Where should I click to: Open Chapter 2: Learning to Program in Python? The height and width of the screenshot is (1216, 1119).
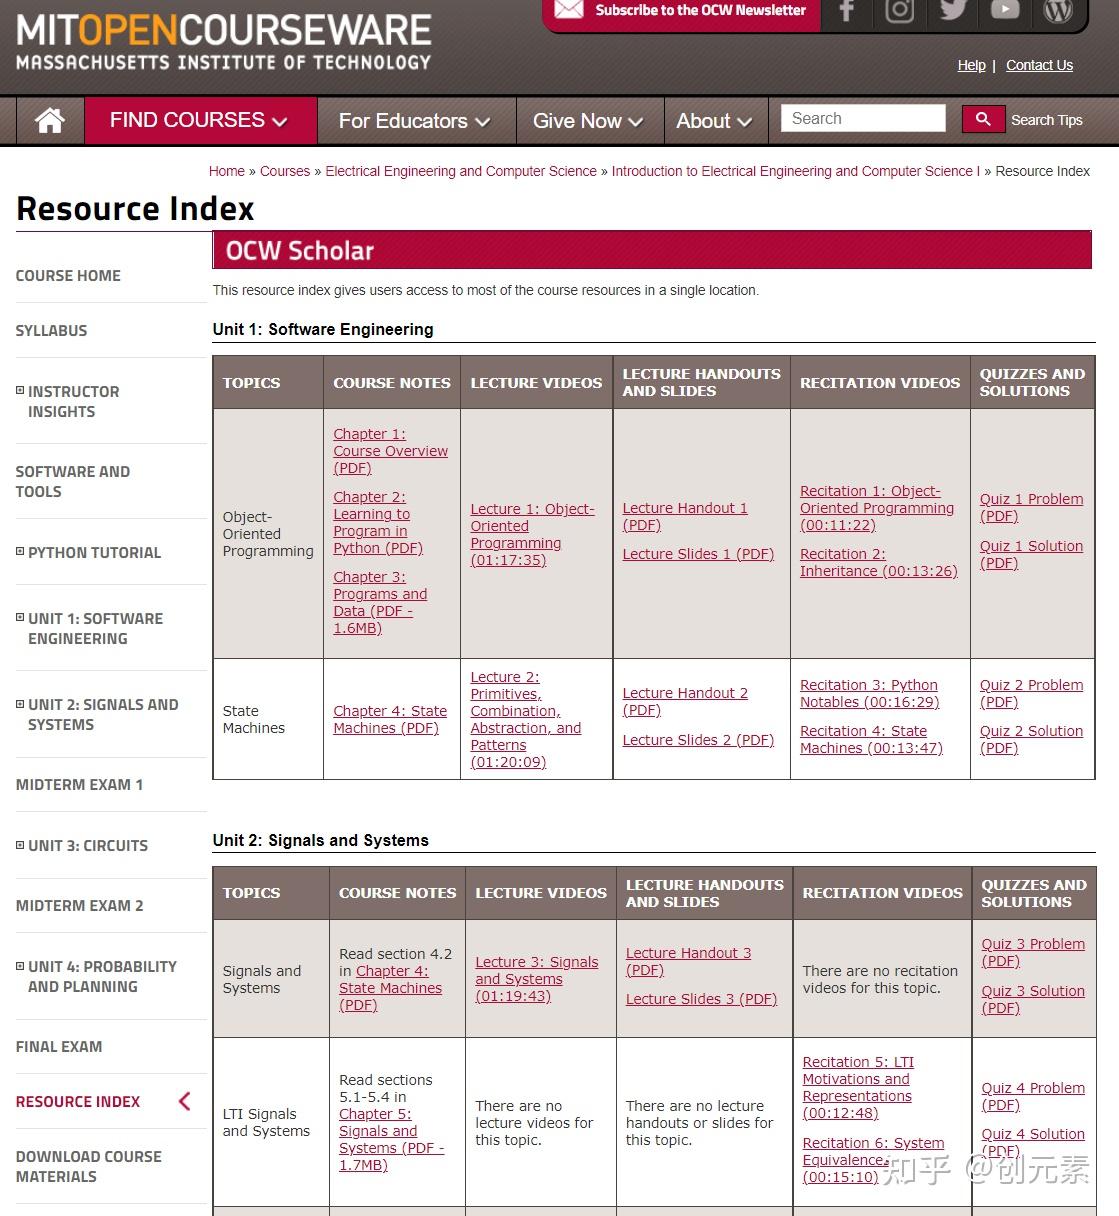click(378, 522)
